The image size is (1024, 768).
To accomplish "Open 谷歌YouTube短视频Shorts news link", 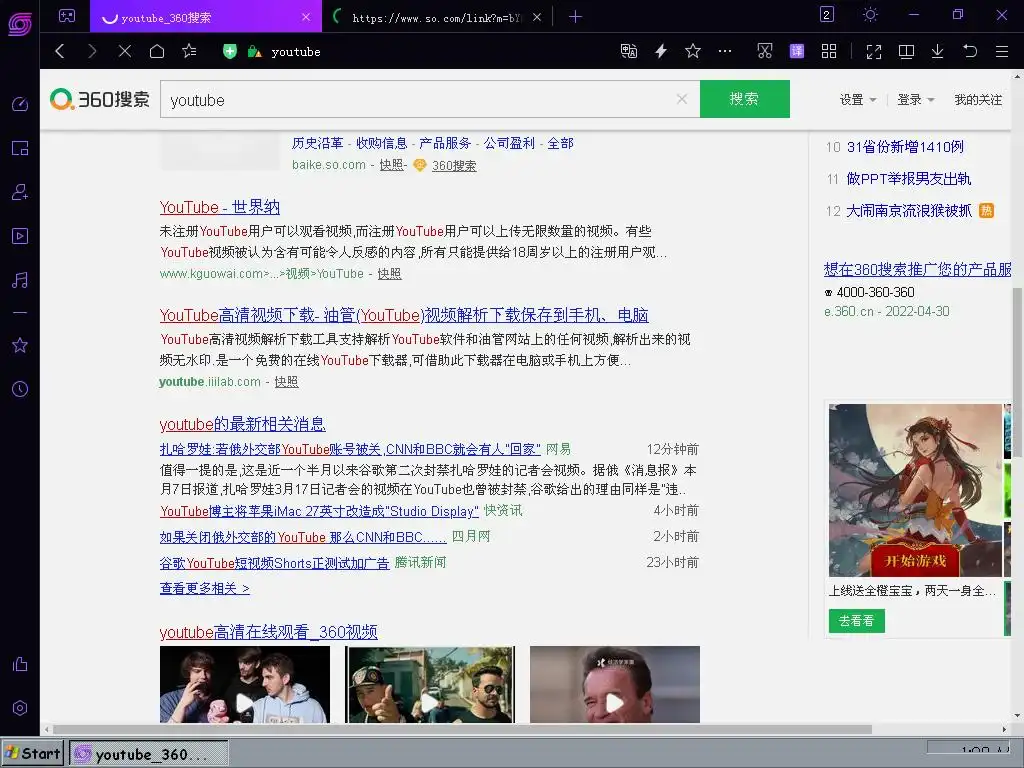I will [x=274, y=563].
